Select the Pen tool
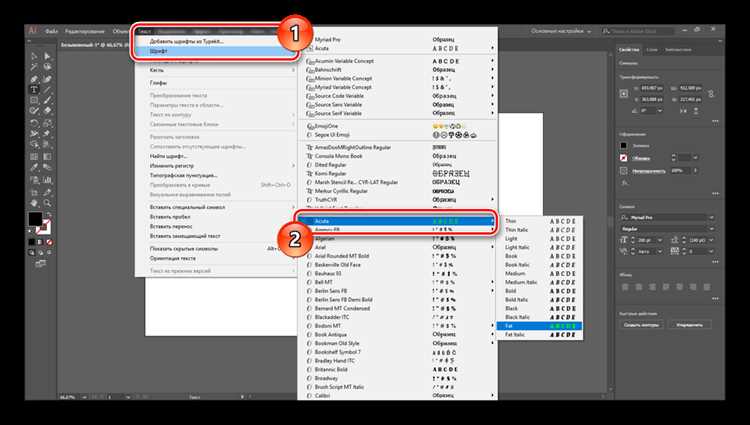This screenshot has width=750, height=425. pyautogui.click(x=34, y=78)
